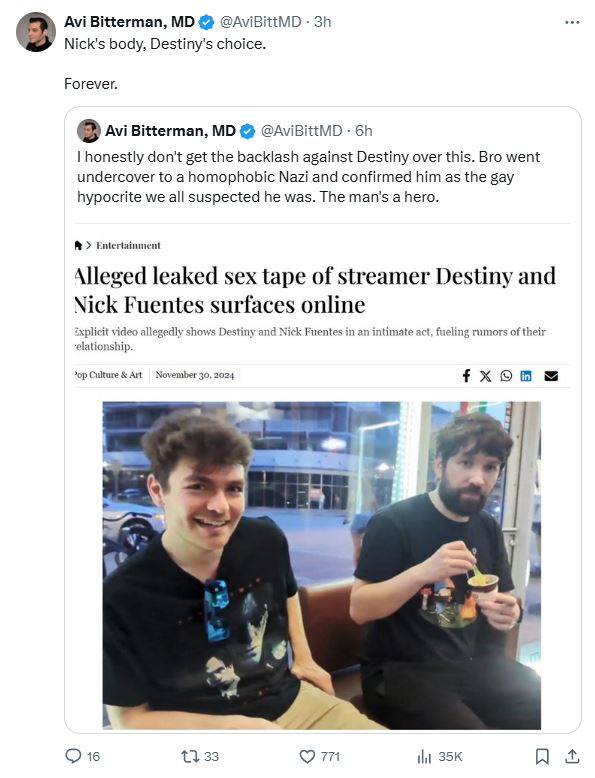Open the quoted tweet's small avatar
Image resolution: width=595 pixels, height=778 pixels.
[89, 131]
